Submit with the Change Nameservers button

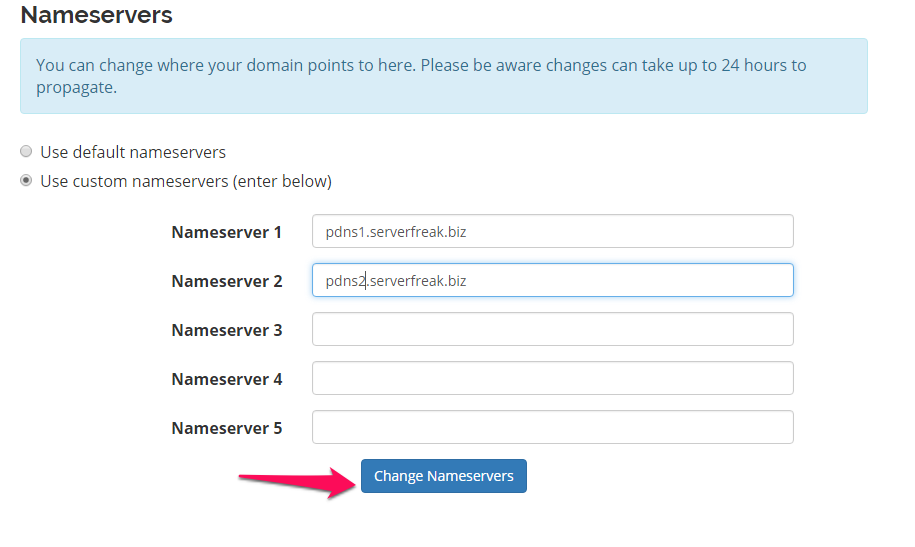[x=443, y=476]
